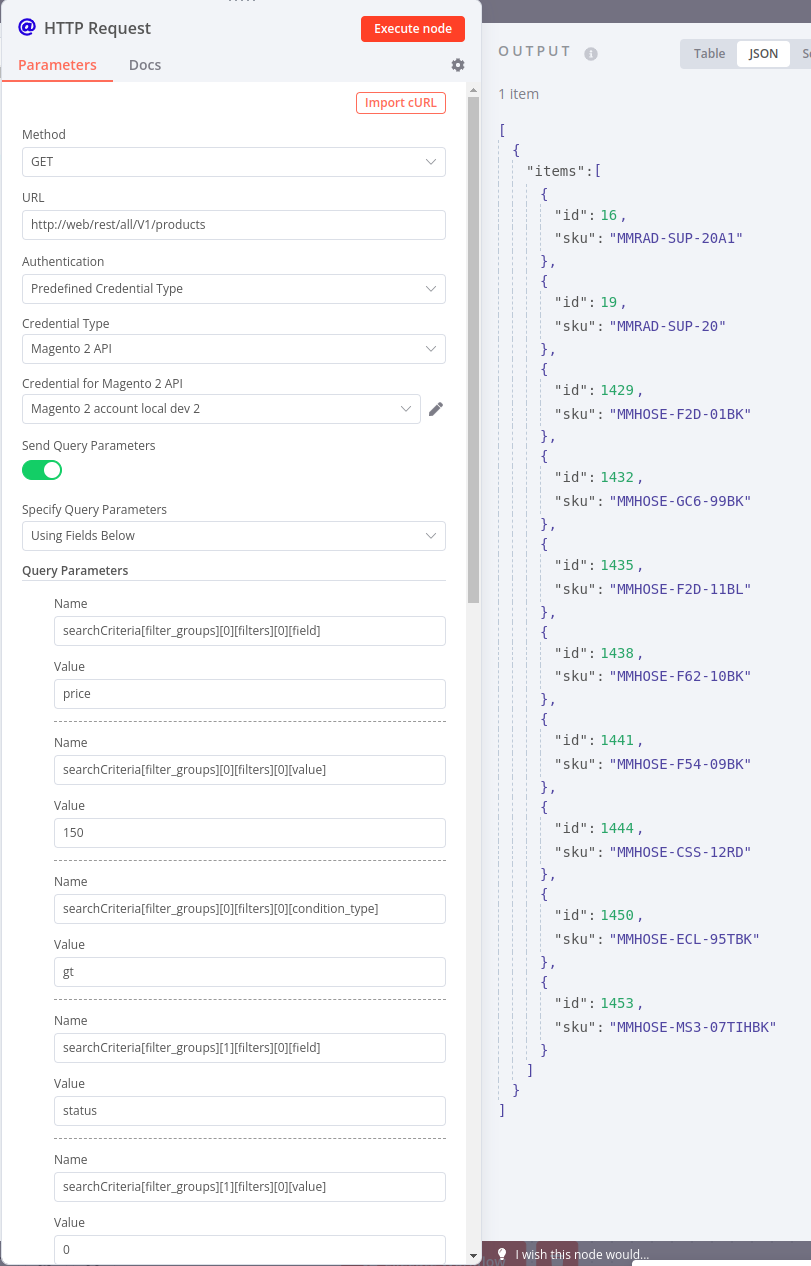Click the Execute node button
This screenshot has width=811, height=1266.
pos(413,28)
